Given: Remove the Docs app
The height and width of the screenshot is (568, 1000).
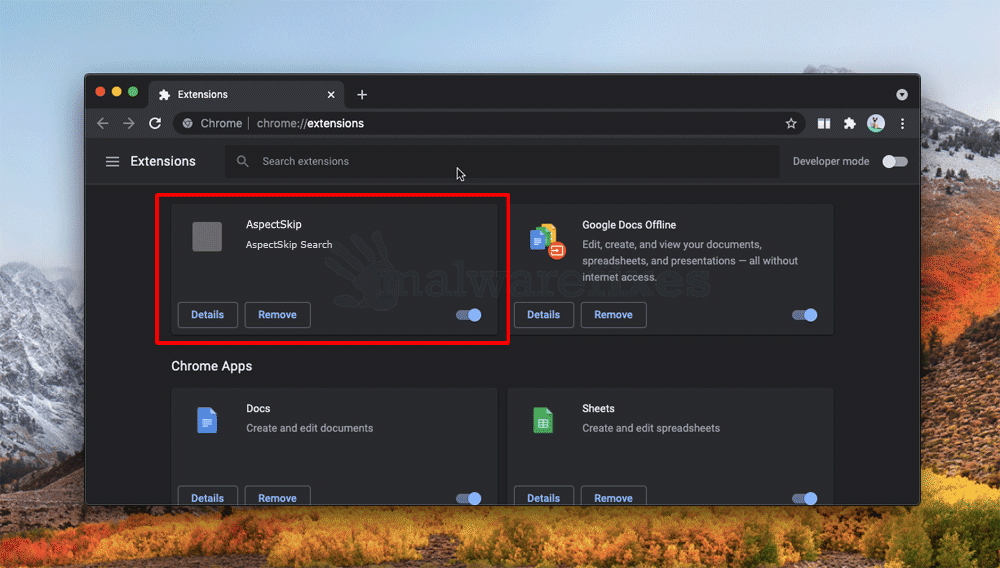Looking at the screenshot, I should tap(277, 497).
